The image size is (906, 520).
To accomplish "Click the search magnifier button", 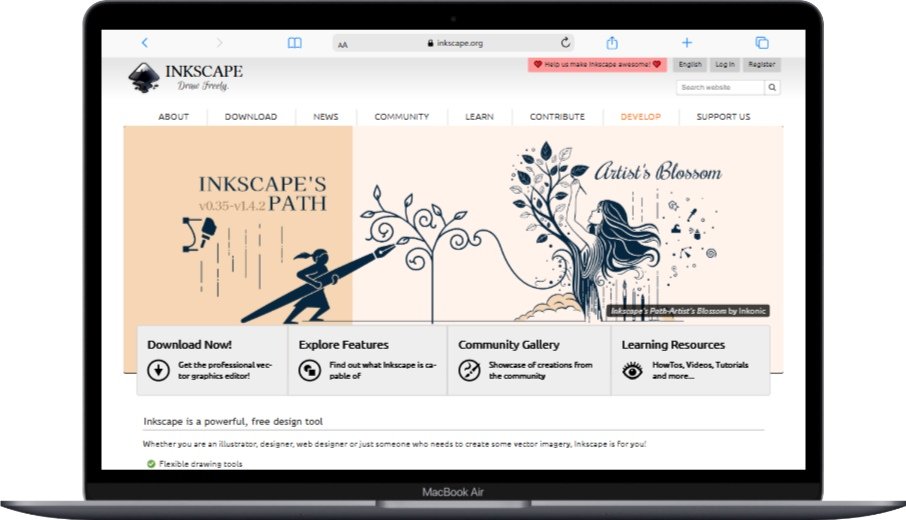I will click(x=772, y=87).
